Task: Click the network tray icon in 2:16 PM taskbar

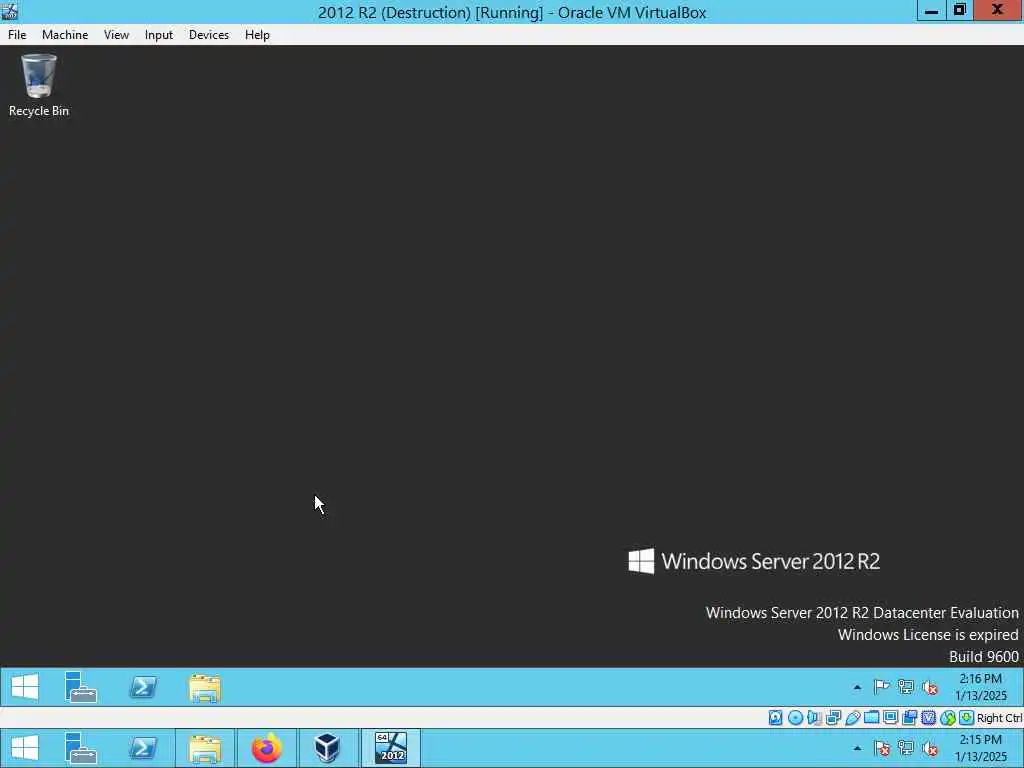Action: 906,687
